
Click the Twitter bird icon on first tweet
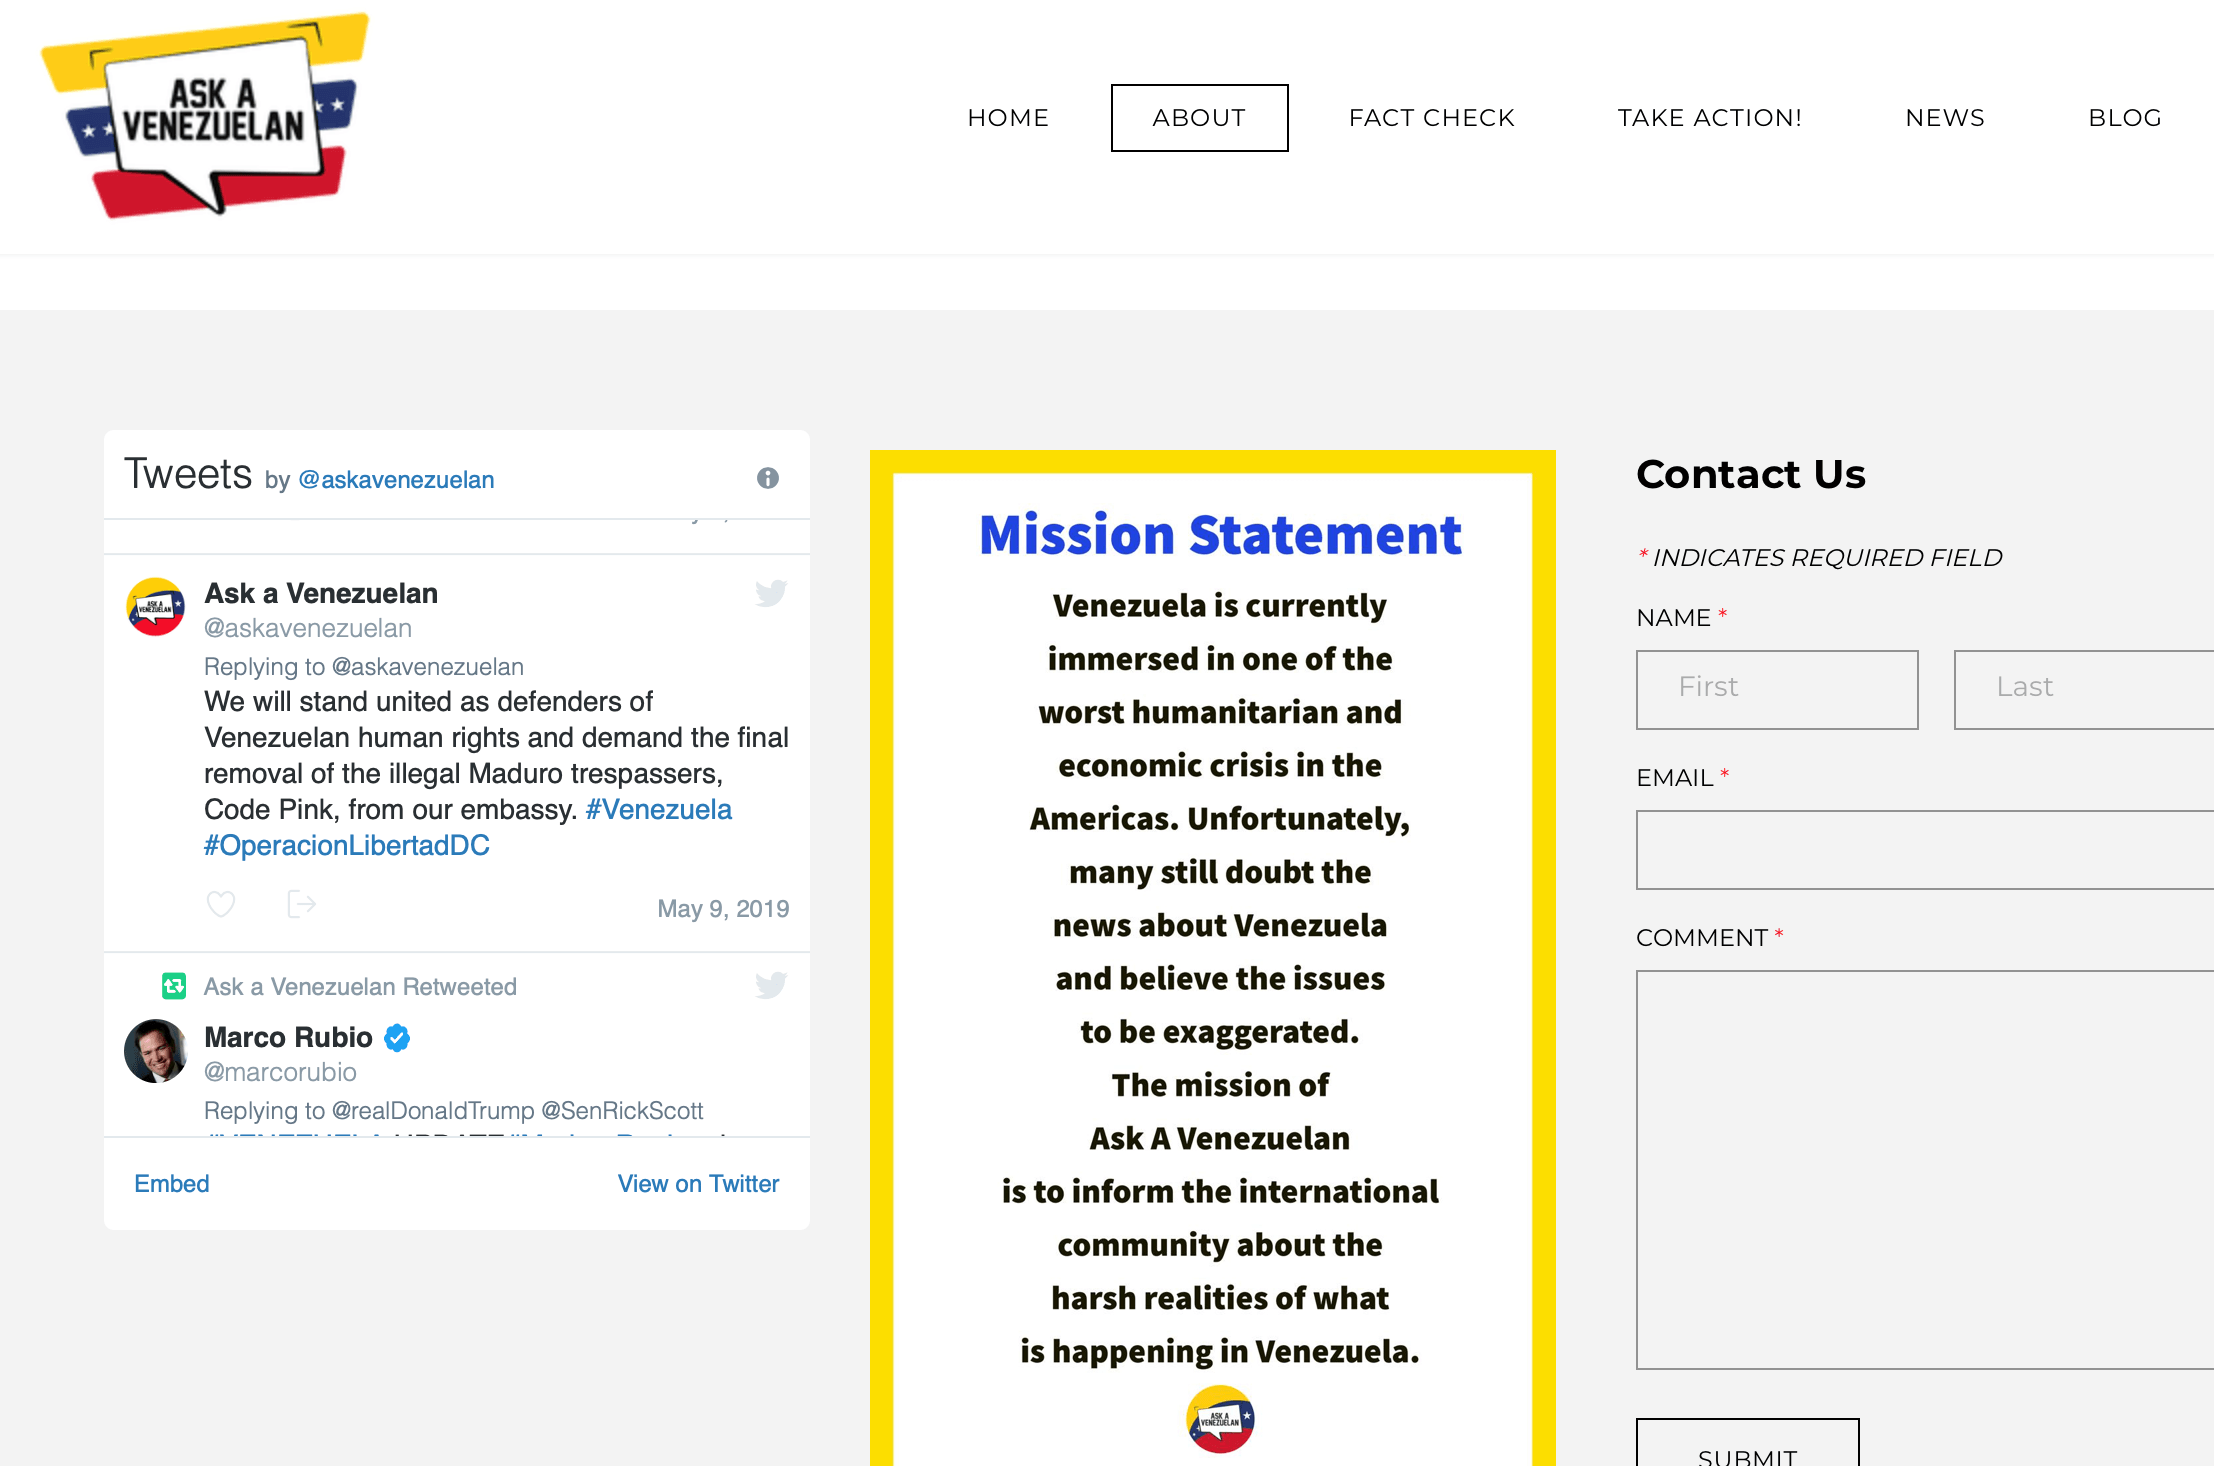771,593
